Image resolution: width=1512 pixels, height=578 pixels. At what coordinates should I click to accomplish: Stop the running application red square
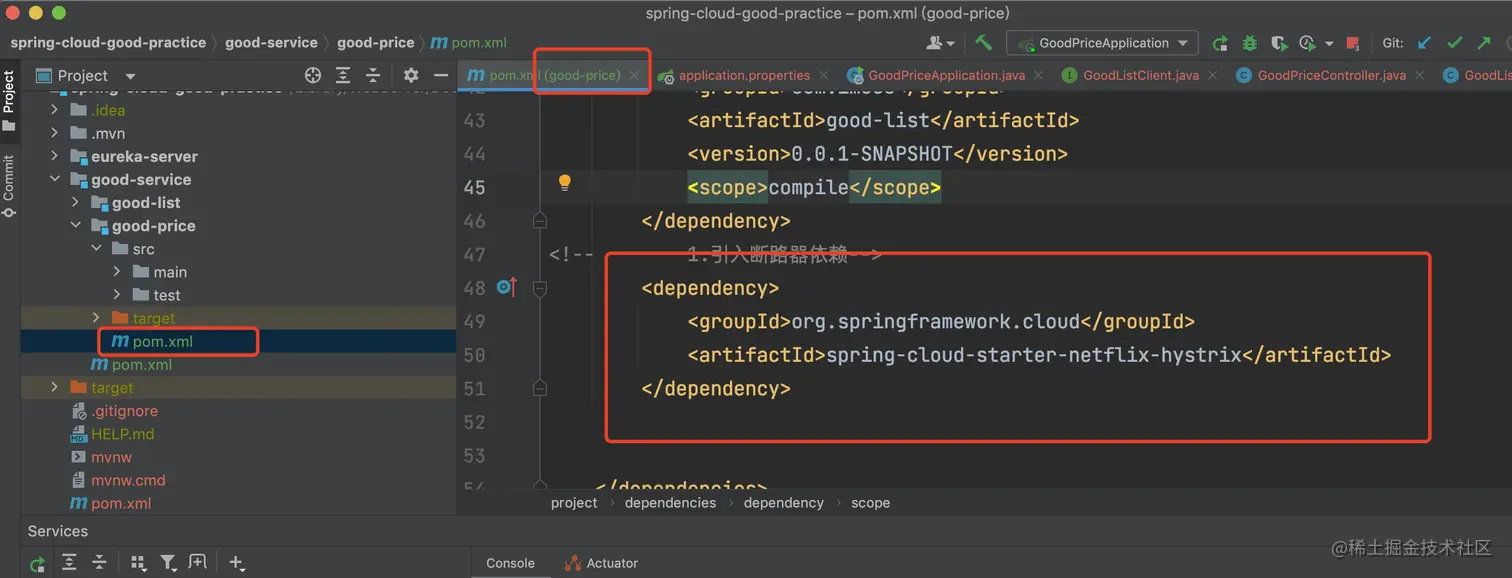pos(1353,43)
